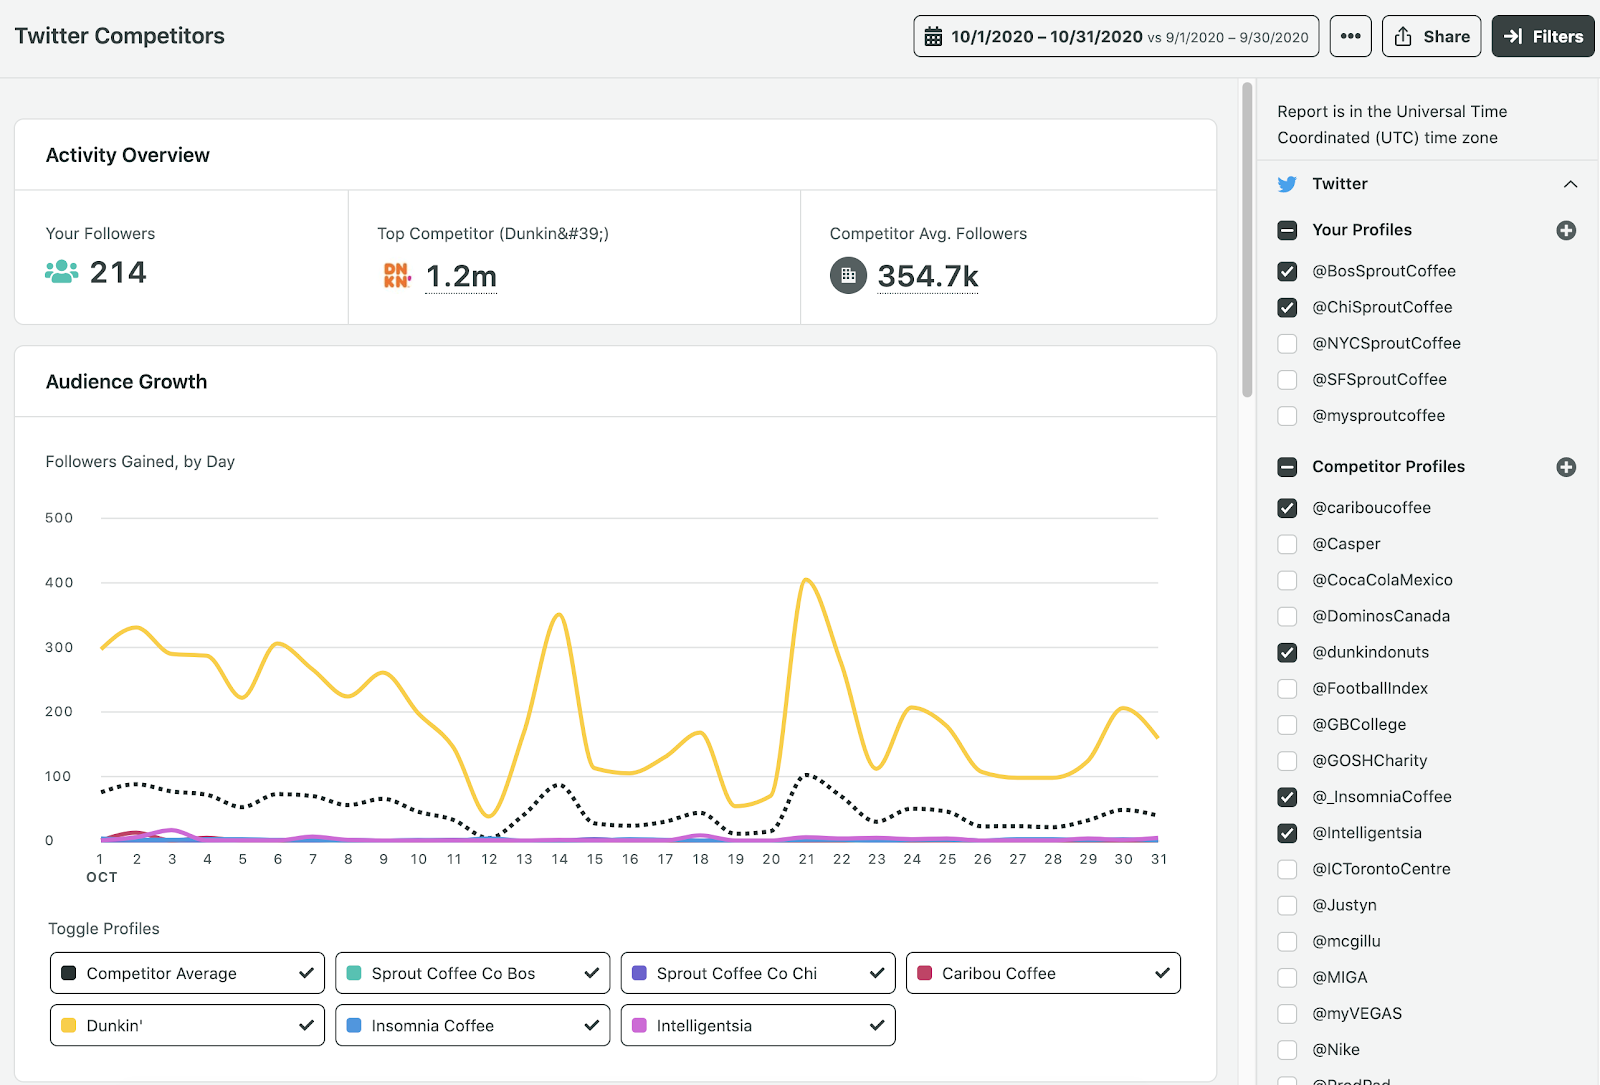Click the vertical scrollbar beside the report
Image resolution: width=1600 pixels, height=1085 pixels.
pos(1247,240)
